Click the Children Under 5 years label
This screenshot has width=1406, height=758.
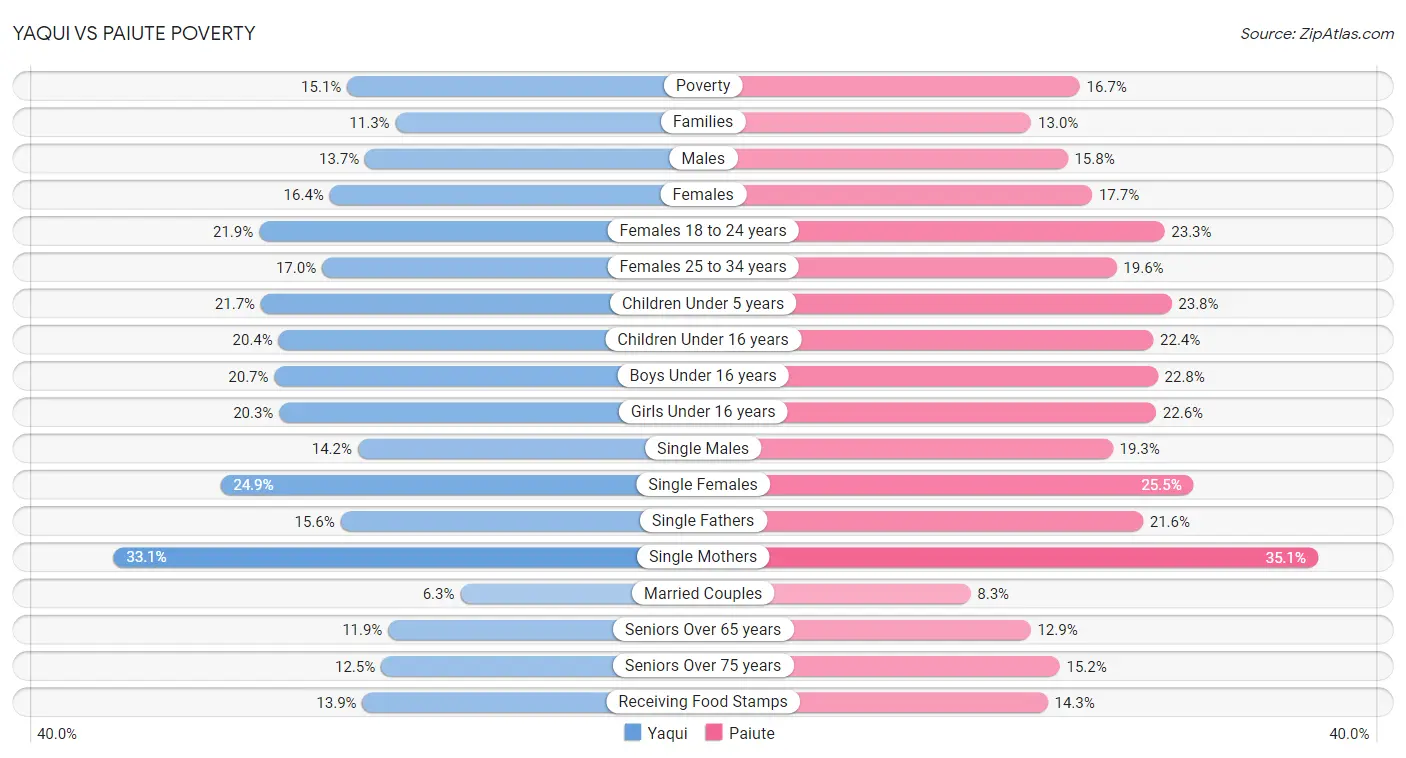point(703,303)
